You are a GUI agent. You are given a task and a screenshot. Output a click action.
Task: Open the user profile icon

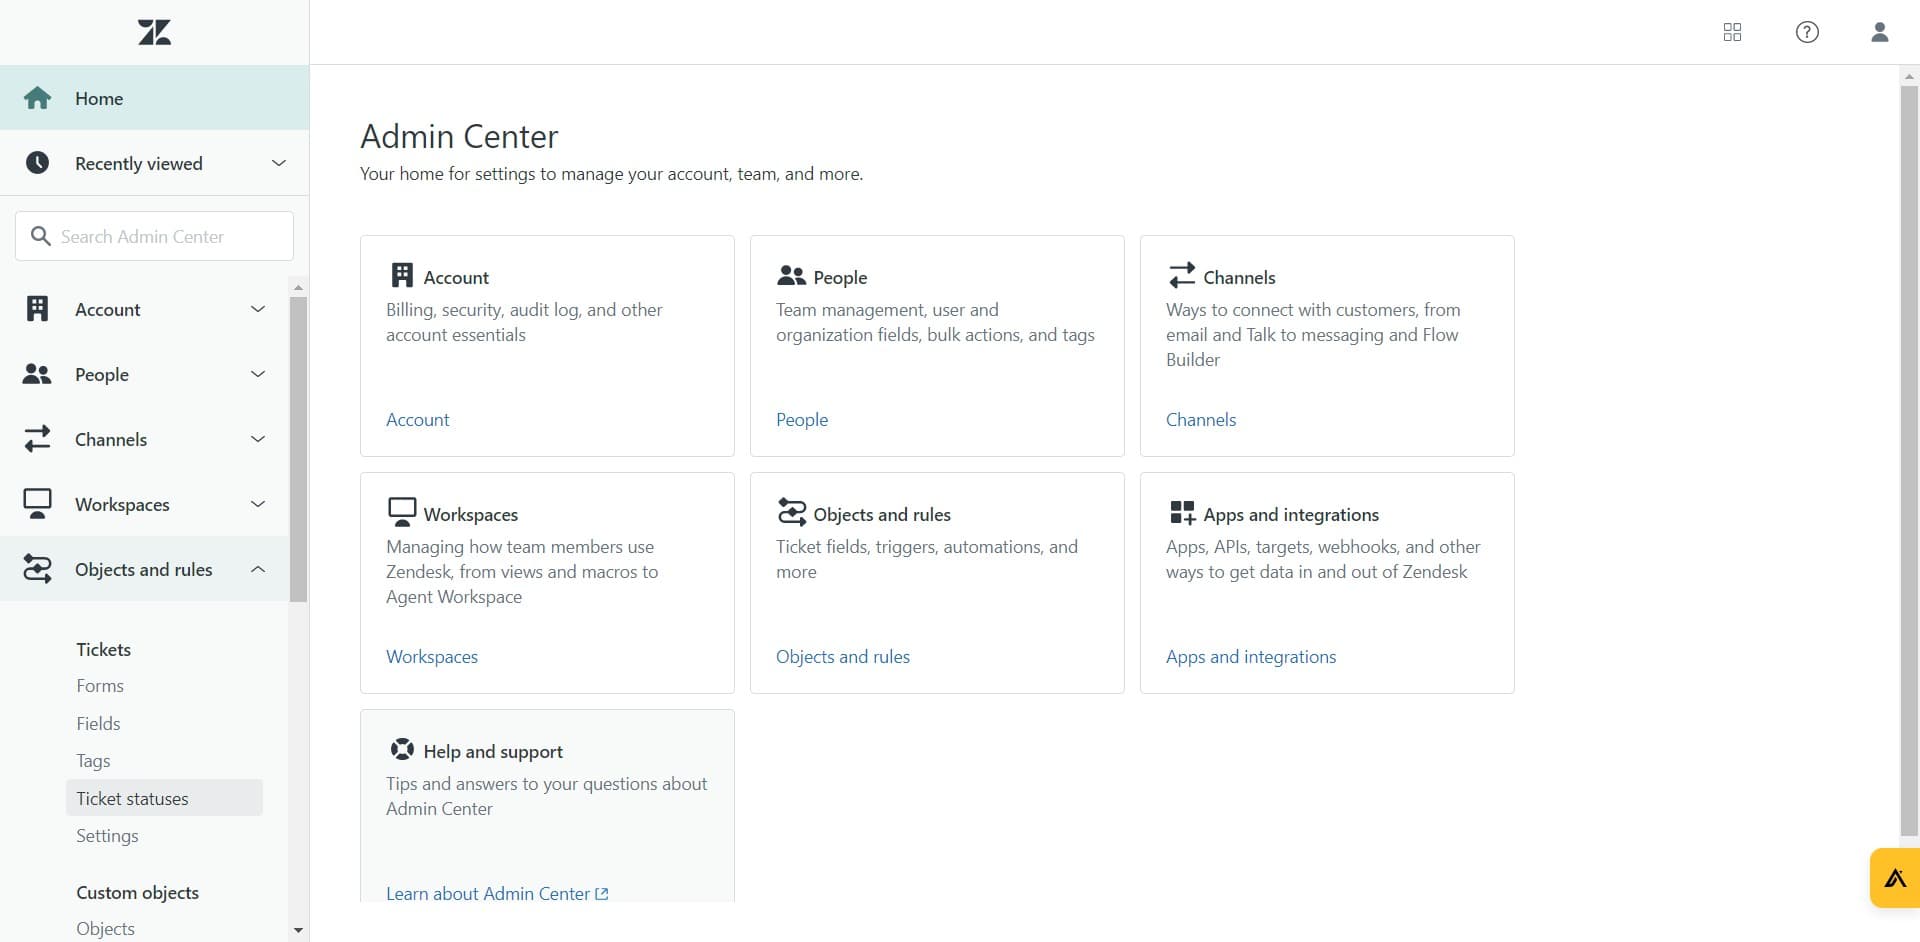pyautogui.click(x=1879, y=32)
